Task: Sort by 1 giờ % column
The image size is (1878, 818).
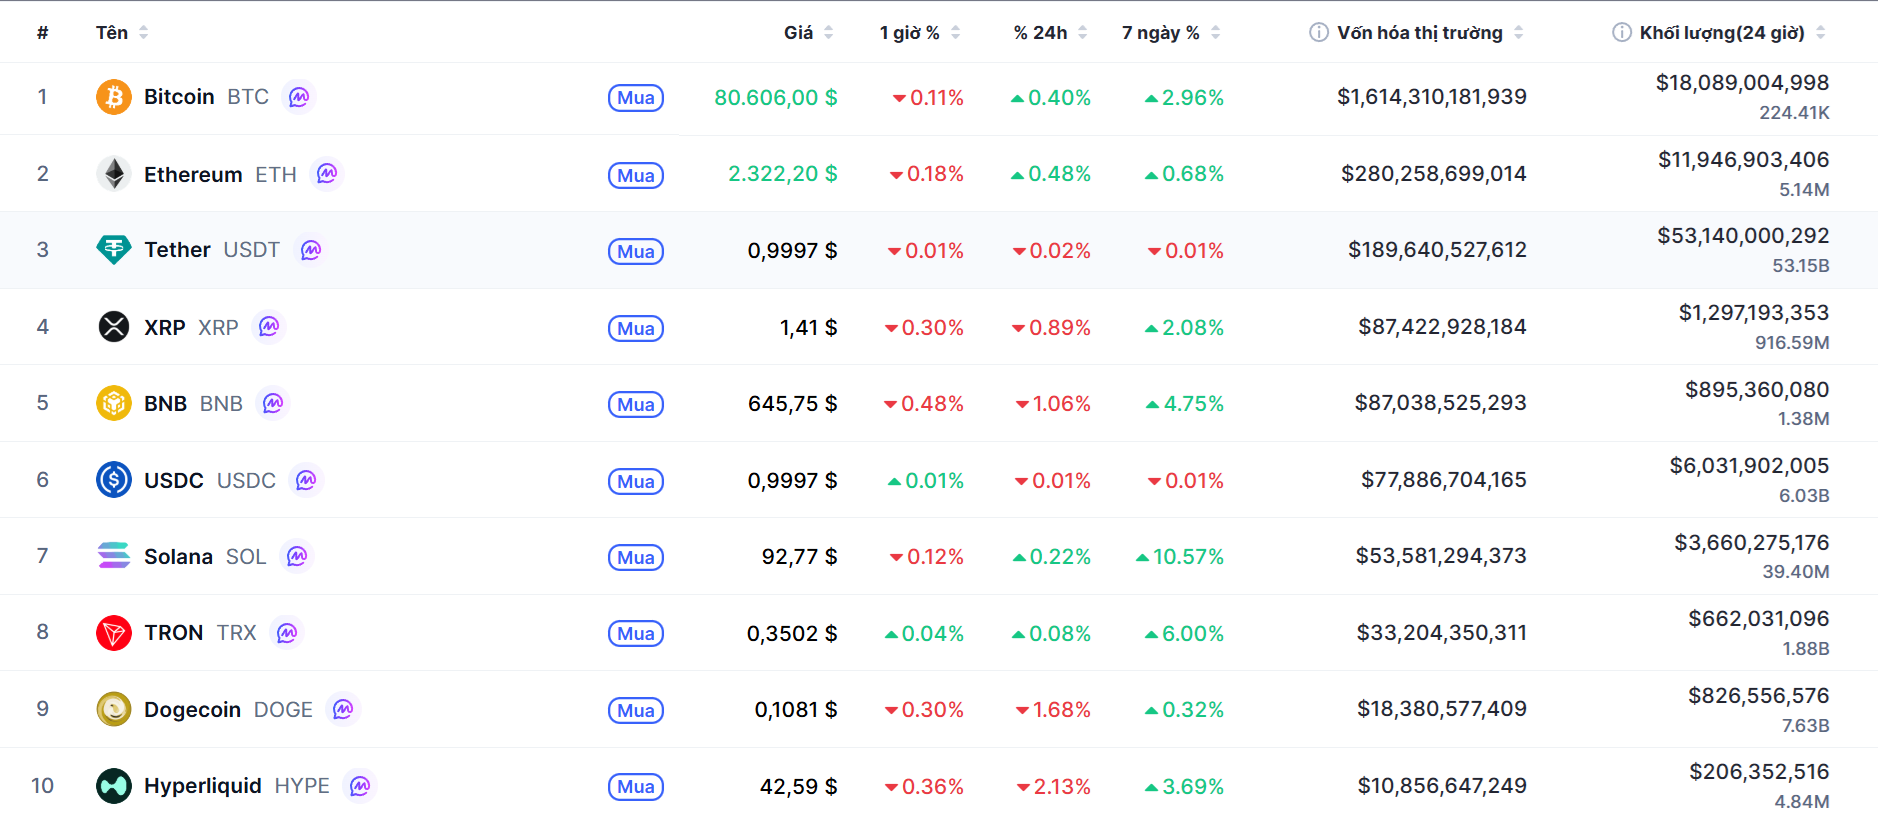Action: [x=920, y=32]
